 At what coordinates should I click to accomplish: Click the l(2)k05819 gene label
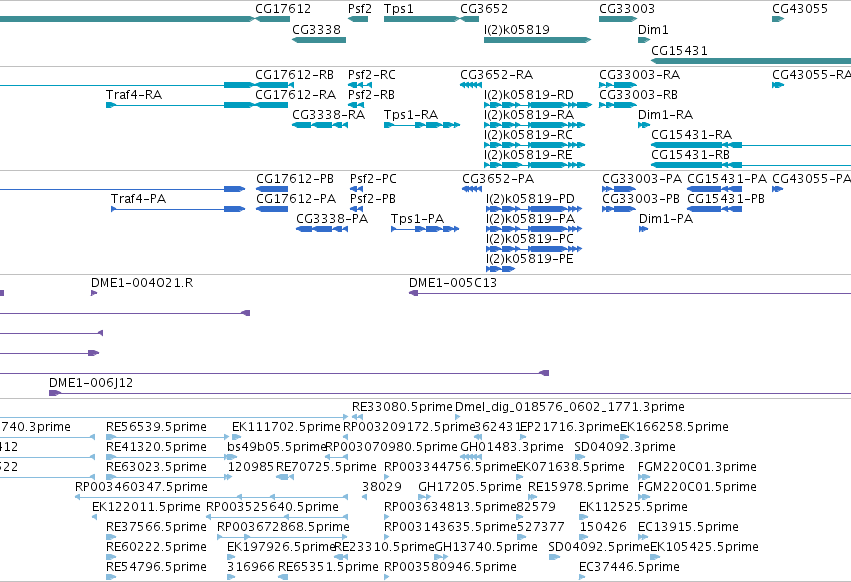[517, 30]
